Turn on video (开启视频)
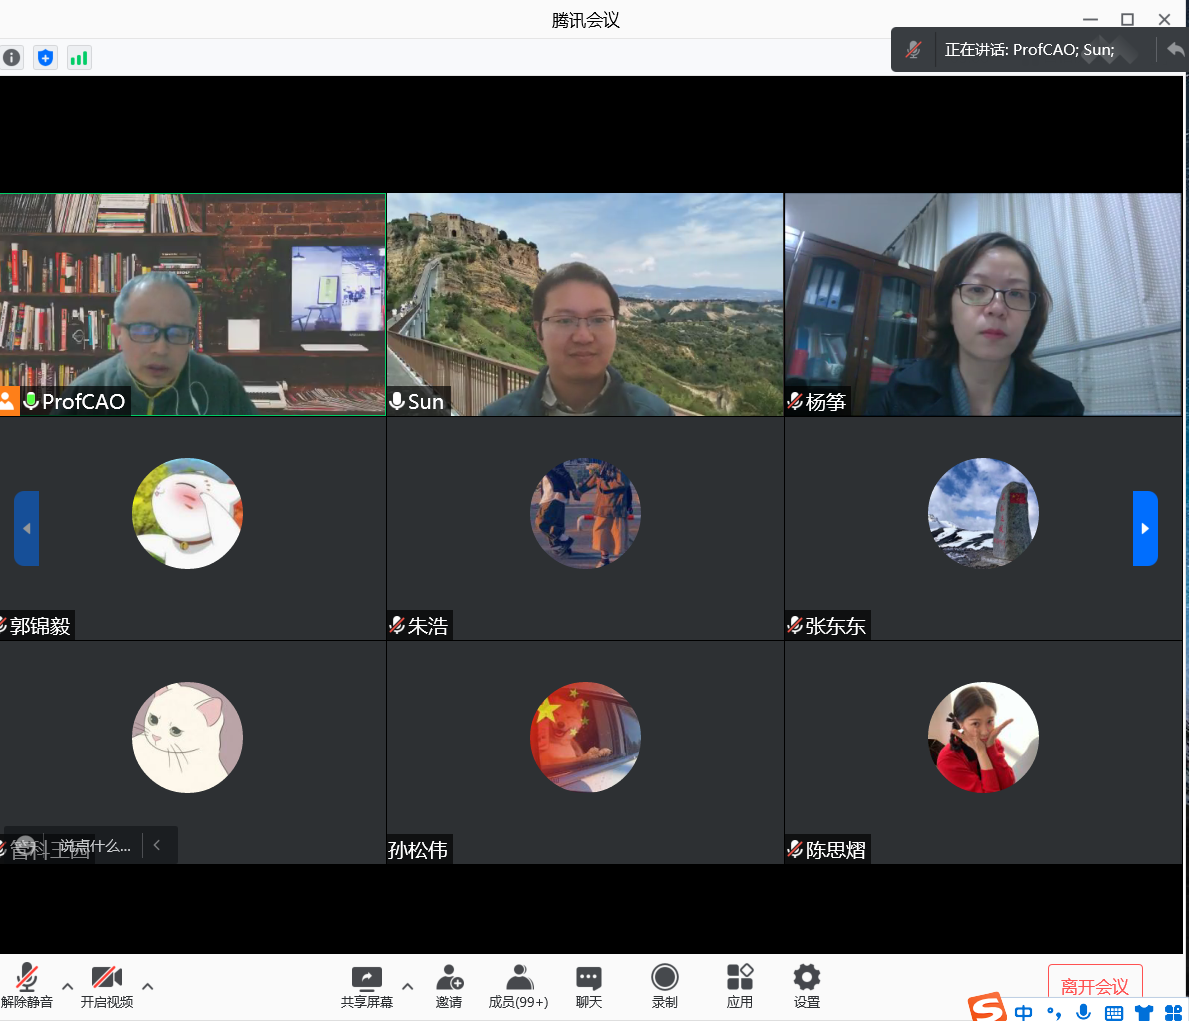 tap(106, 985)
